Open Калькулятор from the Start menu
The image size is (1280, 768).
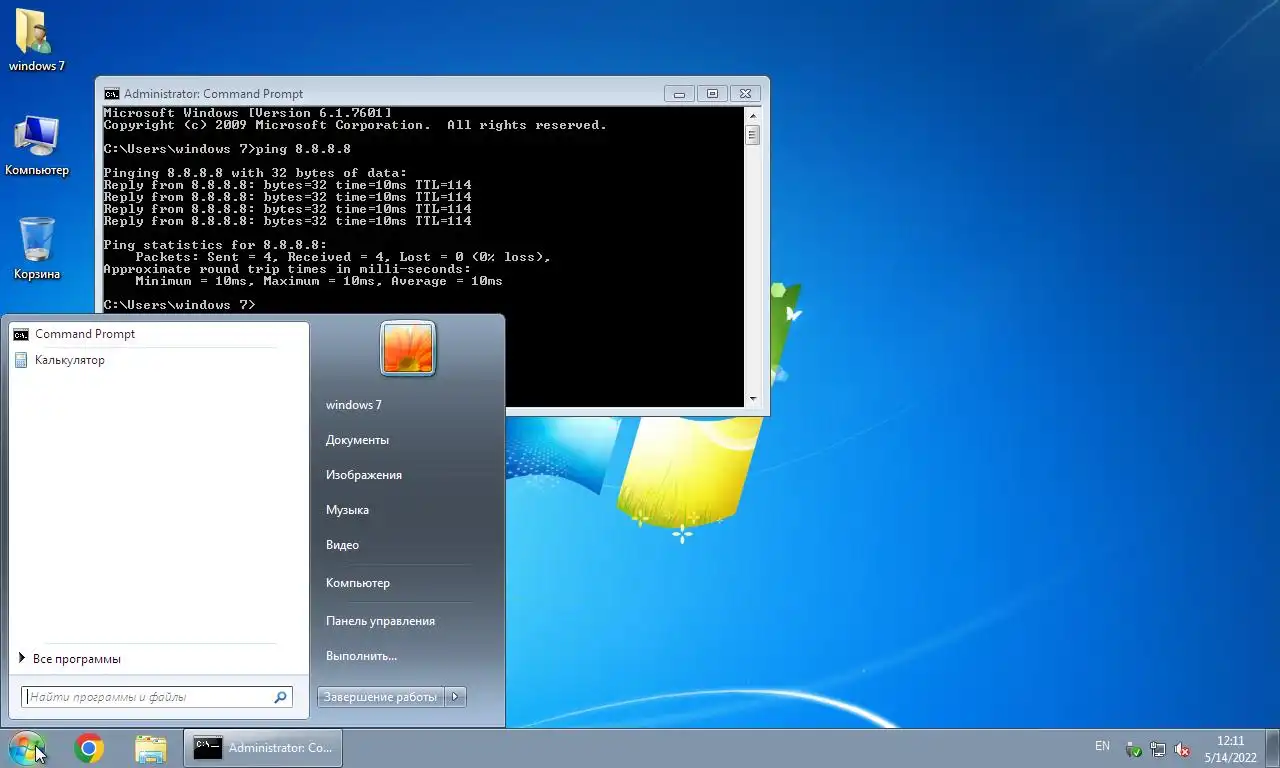click(159, 360)
